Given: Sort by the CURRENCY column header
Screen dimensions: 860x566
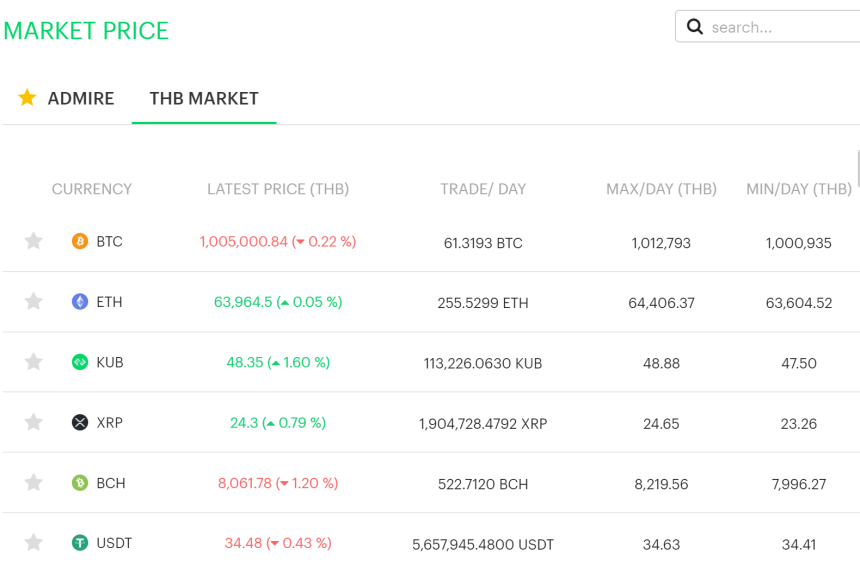Looking at the screenshot, I should click(92, 189).
